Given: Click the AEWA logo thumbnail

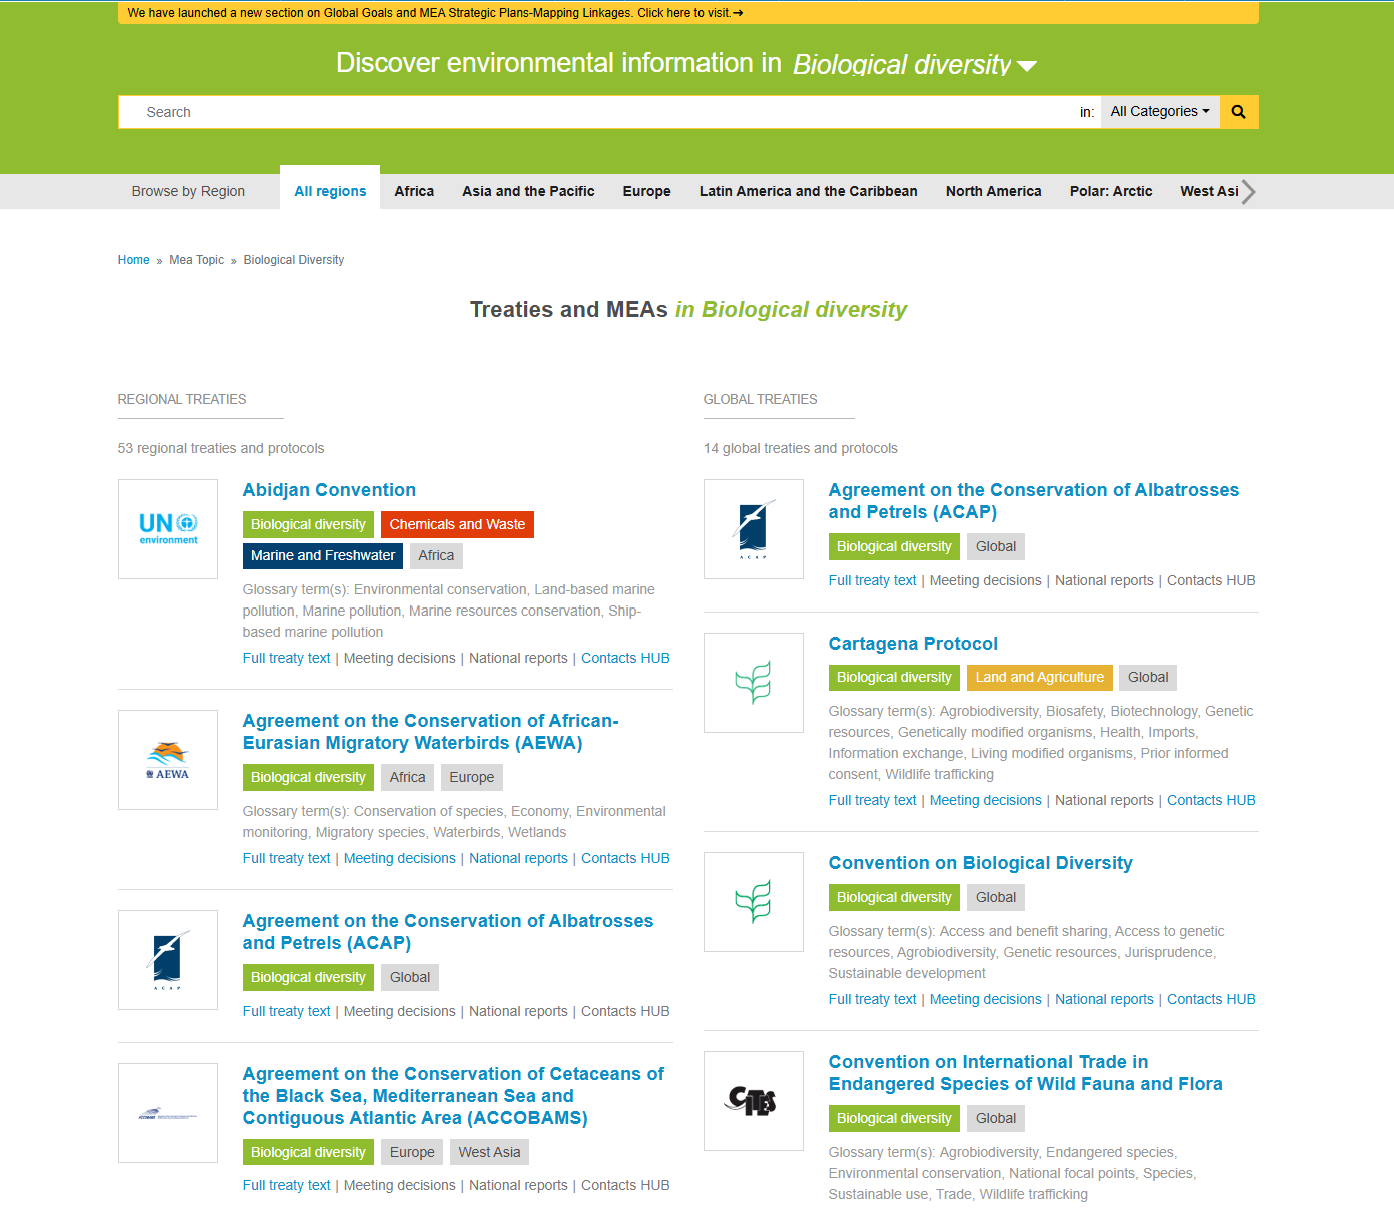Looking at the screenshot, I should [x=168, y=760].
